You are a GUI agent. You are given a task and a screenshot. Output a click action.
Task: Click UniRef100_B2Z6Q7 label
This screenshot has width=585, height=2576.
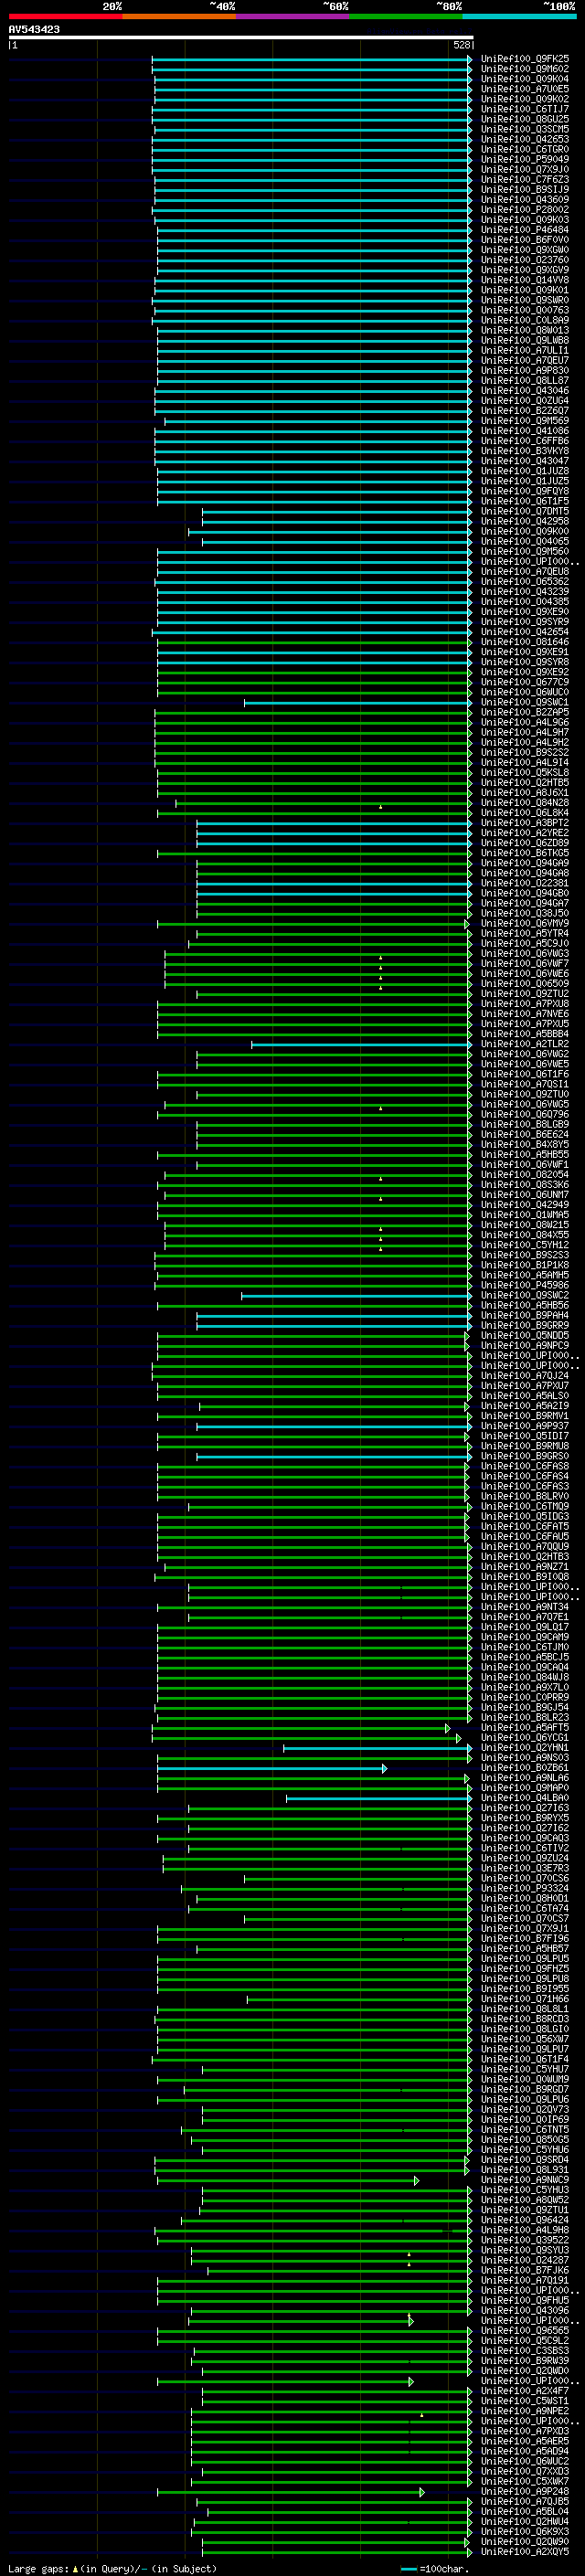click(525, 411)
